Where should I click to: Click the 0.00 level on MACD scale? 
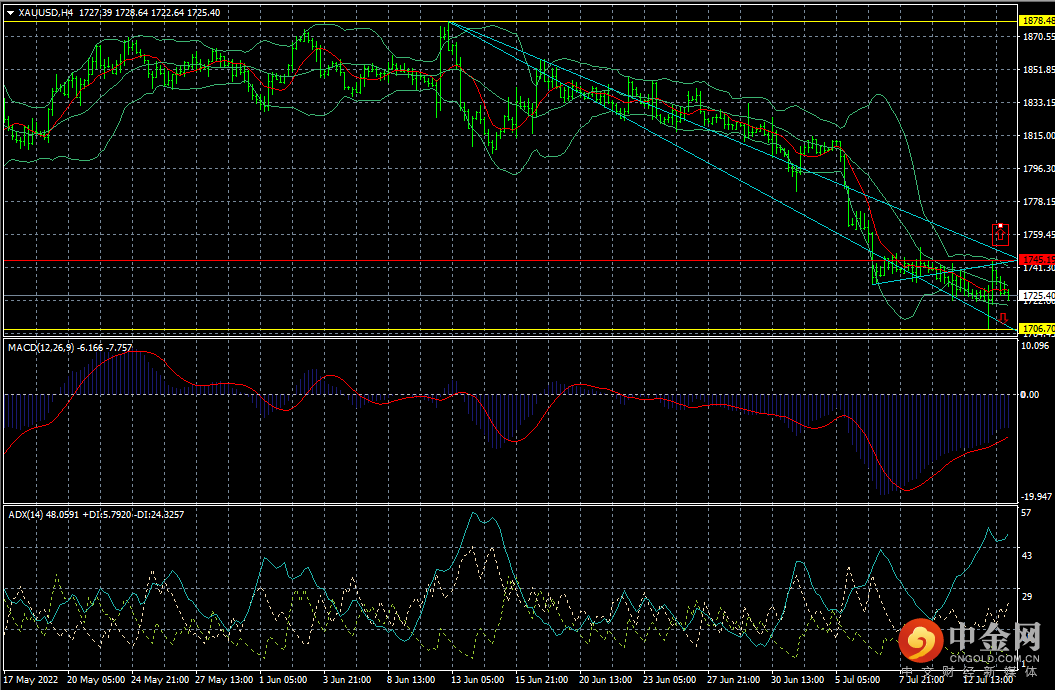click(1030, 394)
